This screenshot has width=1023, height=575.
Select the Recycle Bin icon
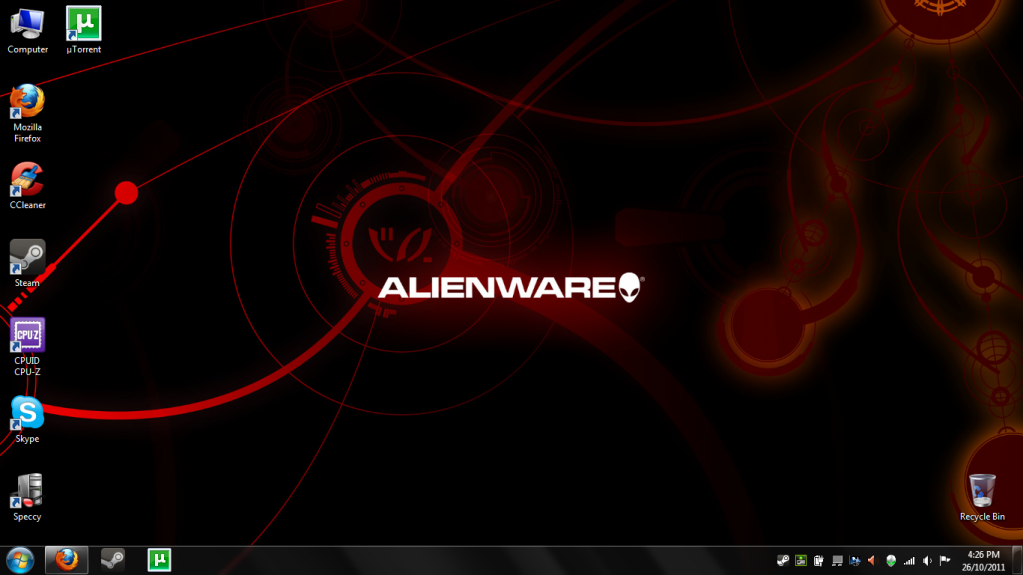click(982, 497)
